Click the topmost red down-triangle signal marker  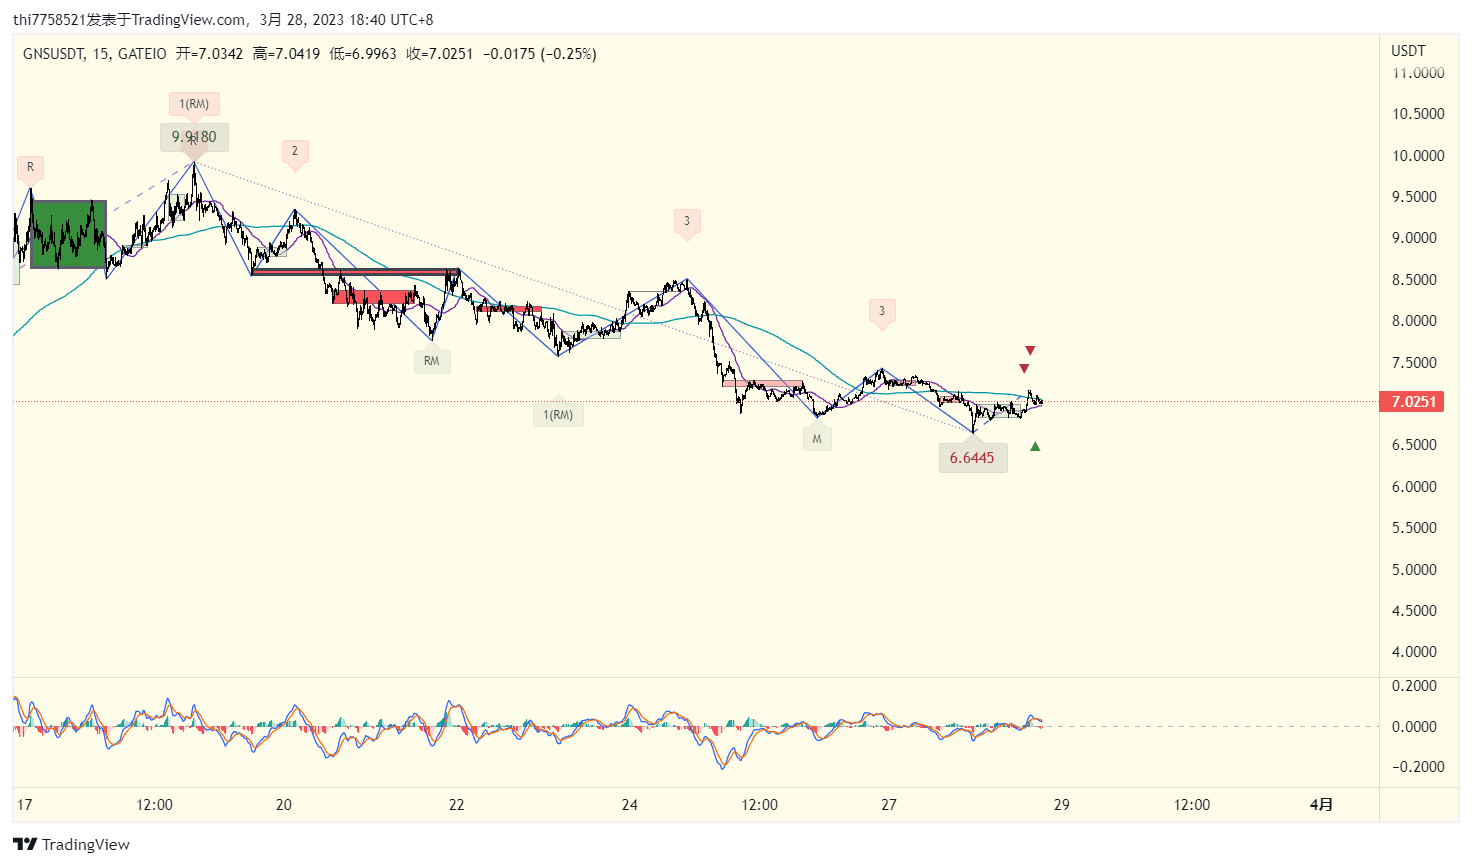click(1030, 351)
